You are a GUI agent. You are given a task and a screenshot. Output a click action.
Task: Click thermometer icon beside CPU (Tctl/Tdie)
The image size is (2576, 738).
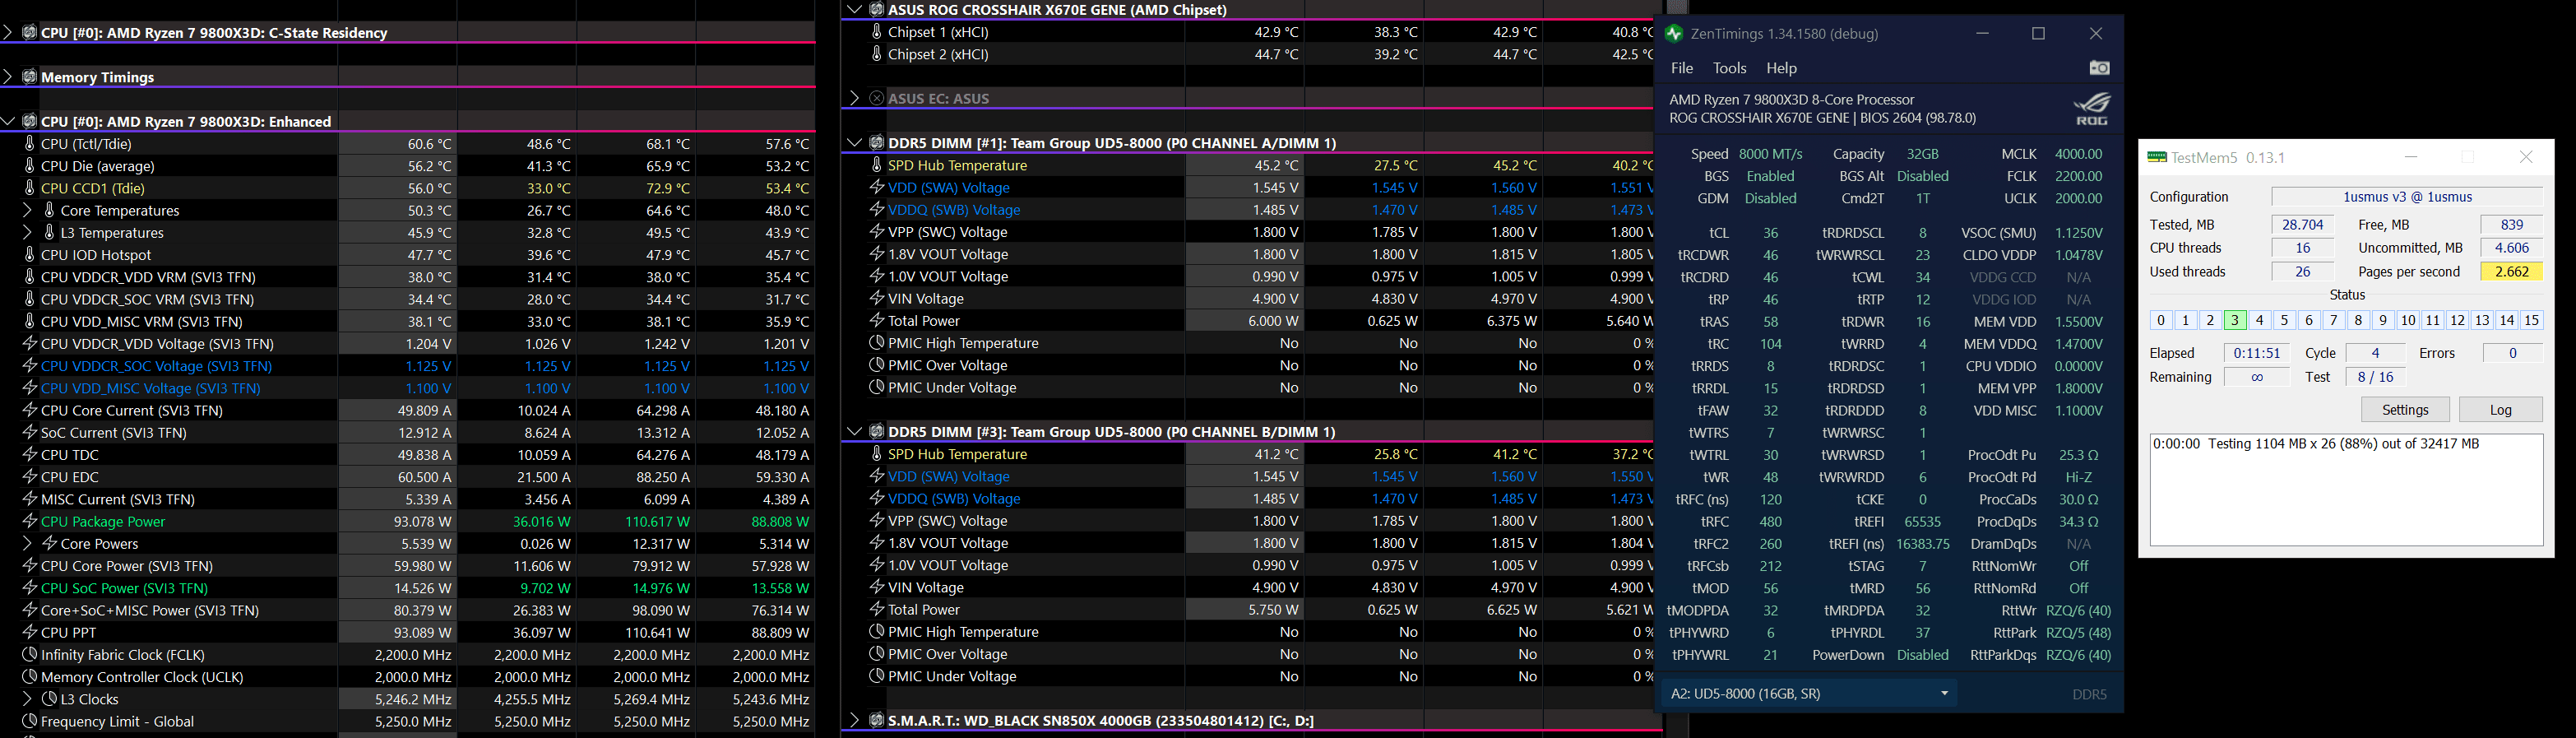(x=30, y=144)
